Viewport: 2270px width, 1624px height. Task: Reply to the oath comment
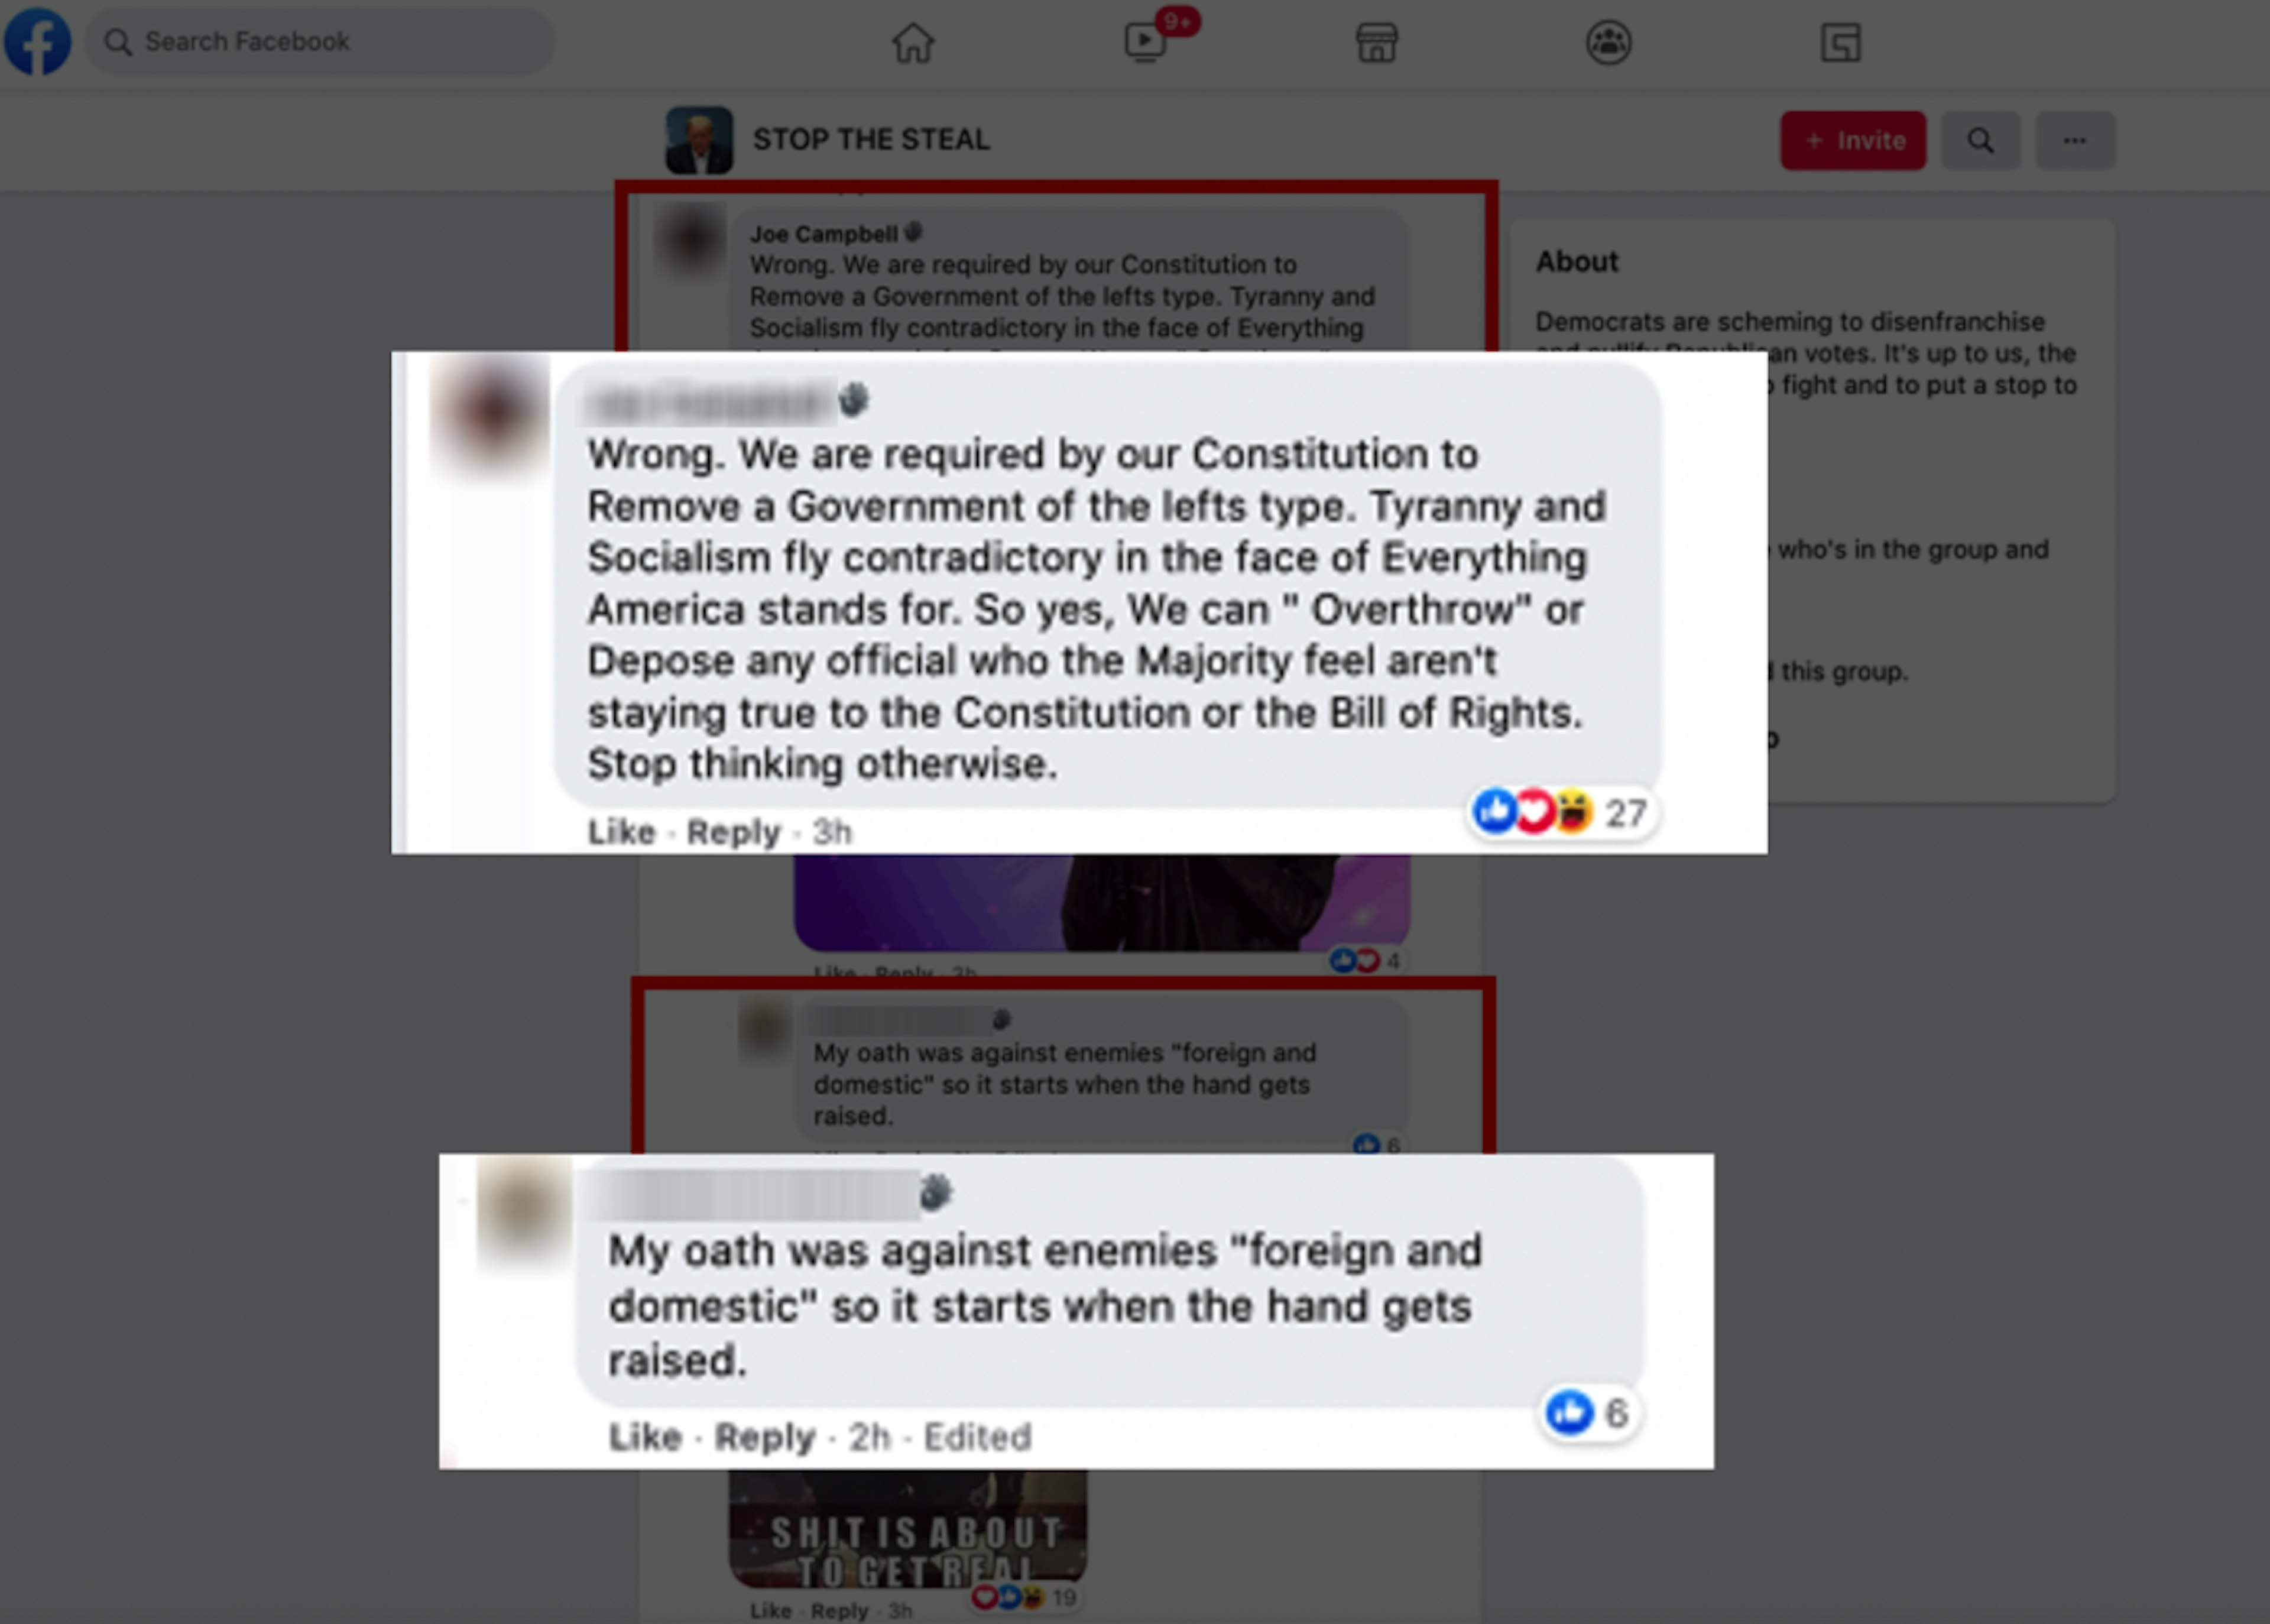point(765,1437)
